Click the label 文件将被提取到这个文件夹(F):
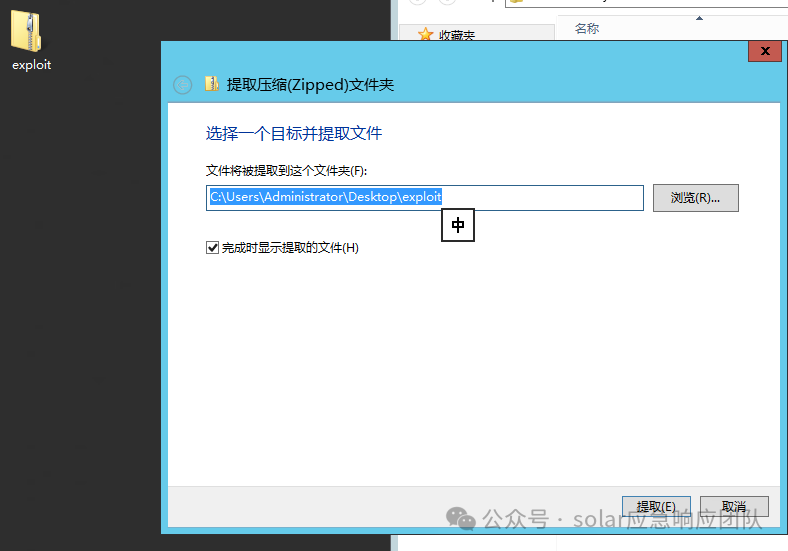788x551 pixels. tap(286, 171)
